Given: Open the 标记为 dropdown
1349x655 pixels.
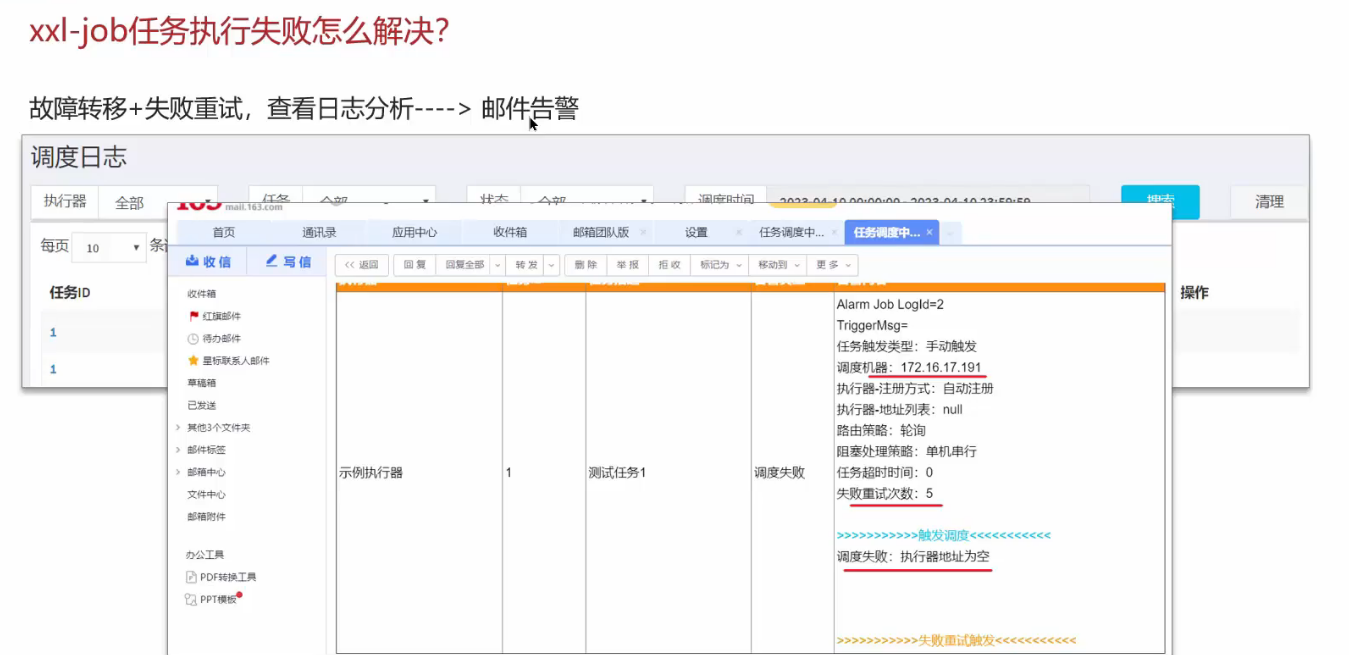Looking at the screenshot, I should [x=721, y=265].
